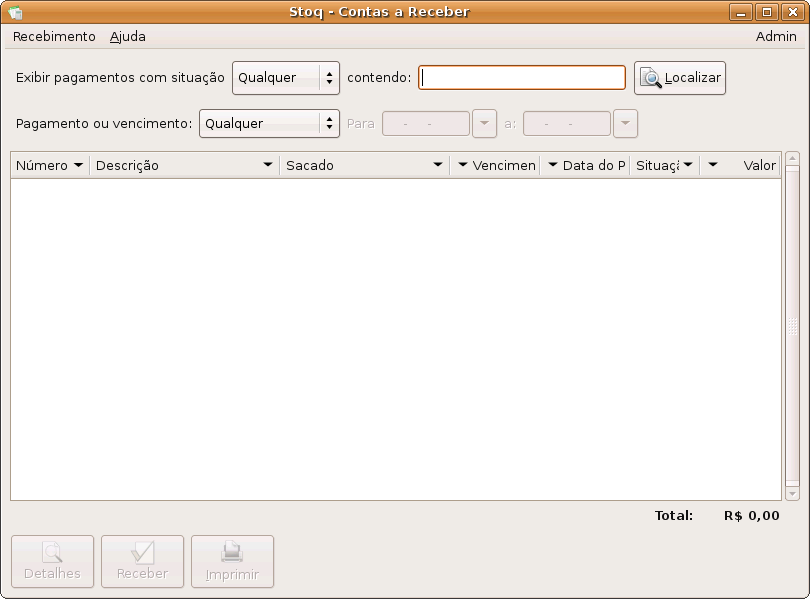Maximize the Stoq window
Viewport: 810px width, 599px height.
[x=766, y=12]
